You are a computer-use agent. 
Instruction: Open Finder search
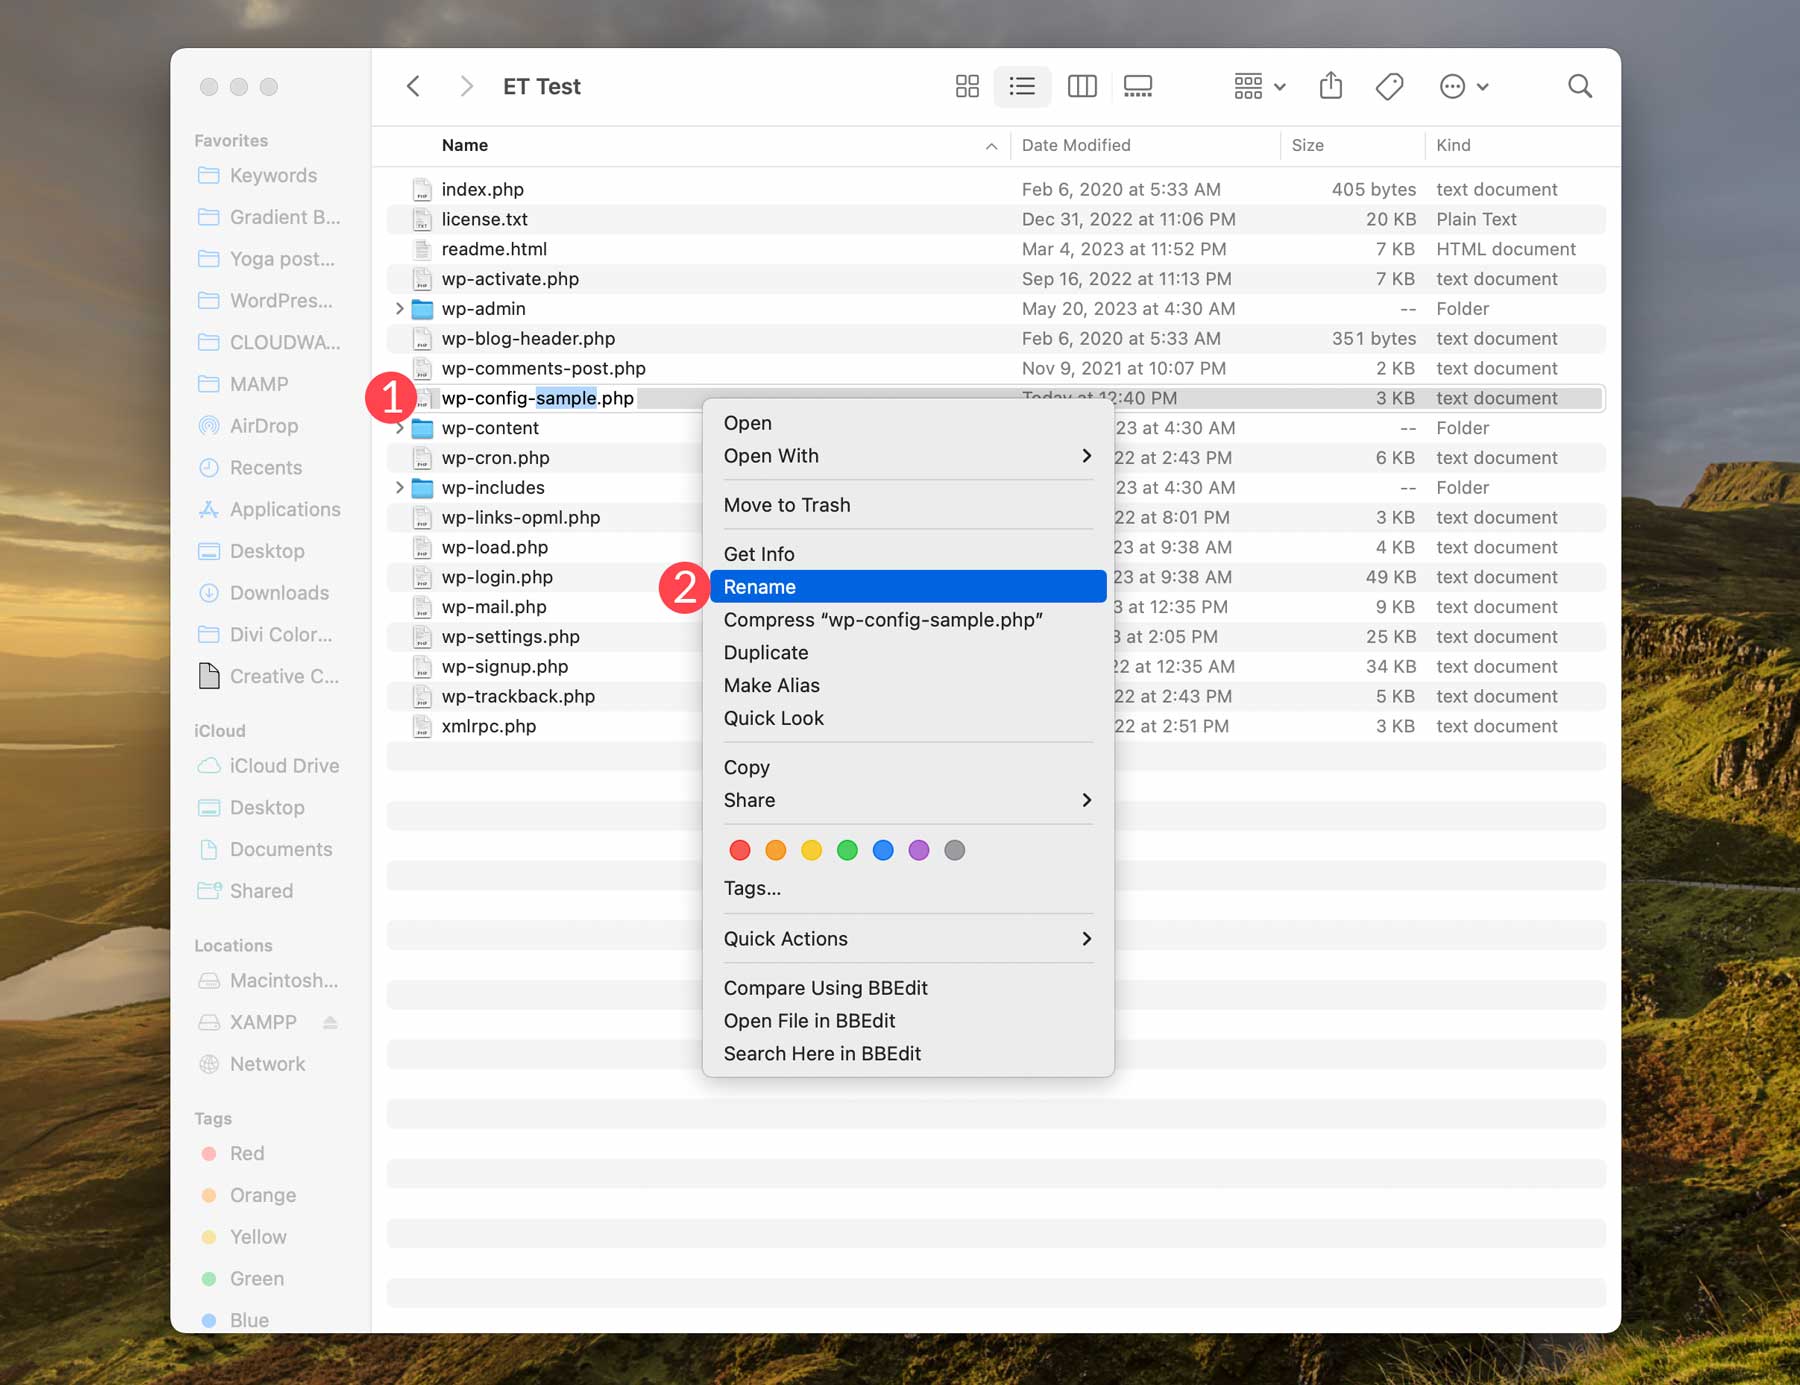coord(1580,86)
